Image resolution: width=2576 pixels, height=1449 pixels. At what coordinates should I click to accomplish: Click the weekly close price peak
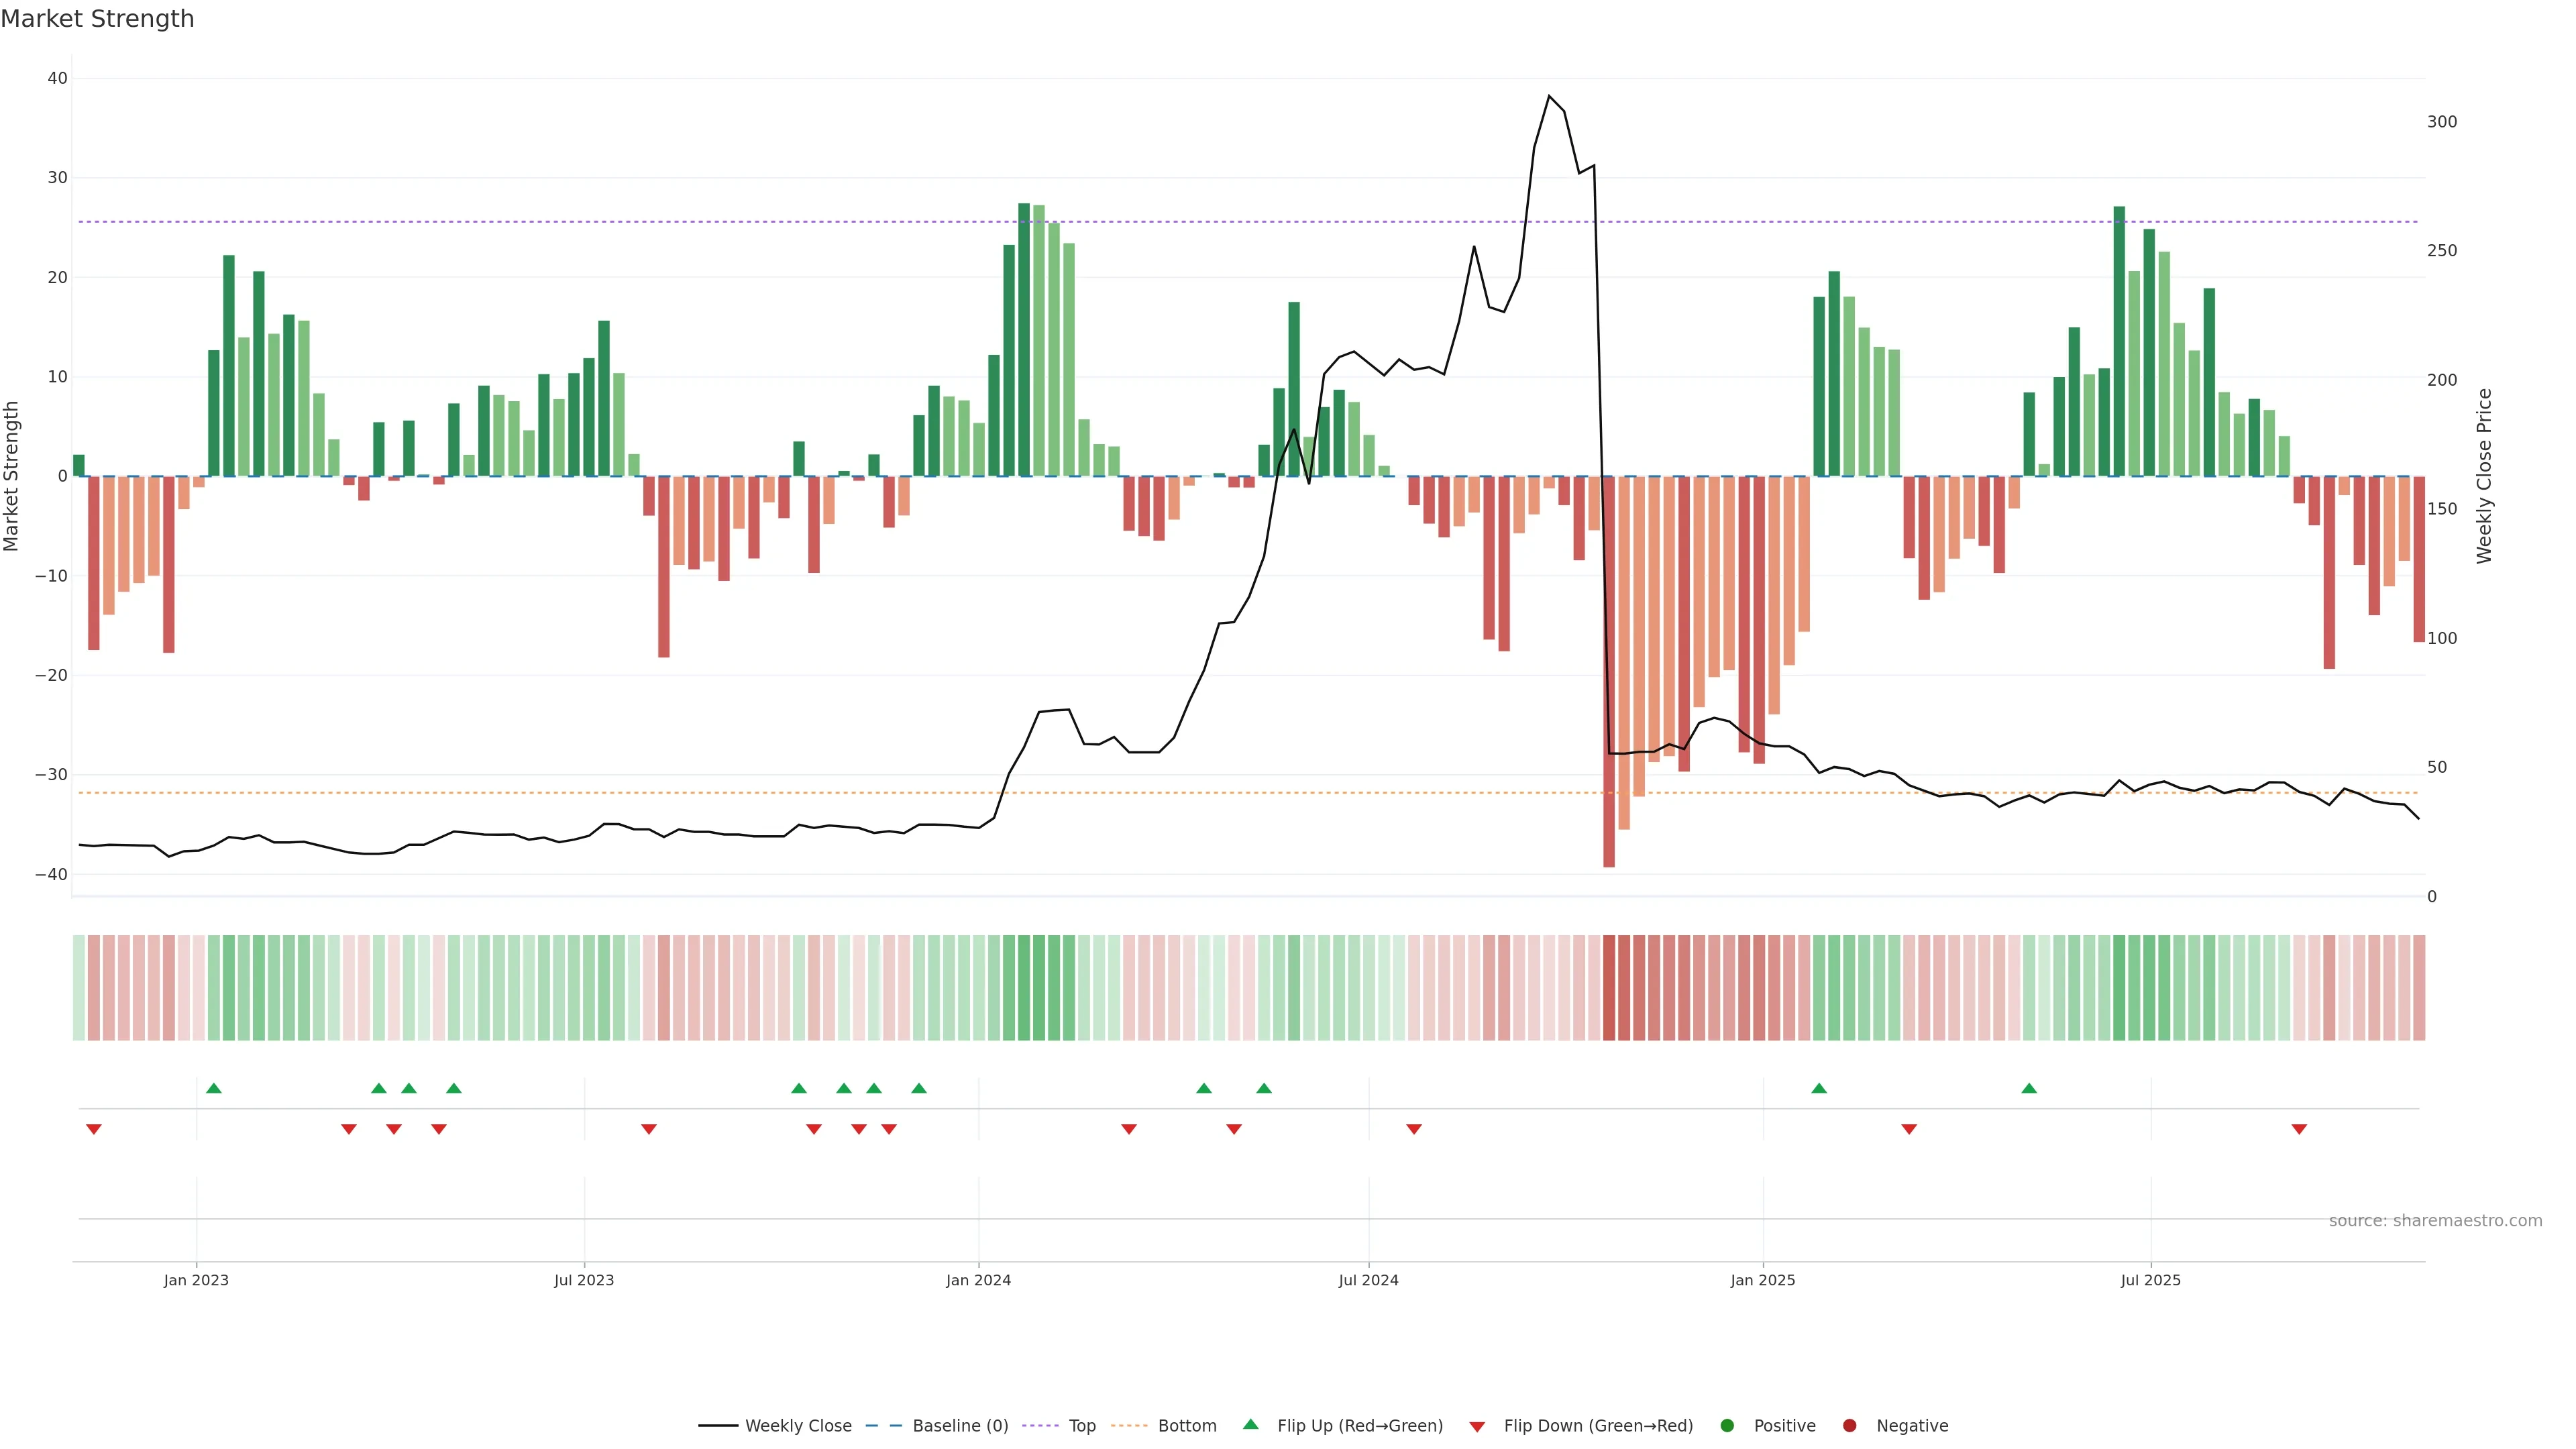tap(1549, 96)
